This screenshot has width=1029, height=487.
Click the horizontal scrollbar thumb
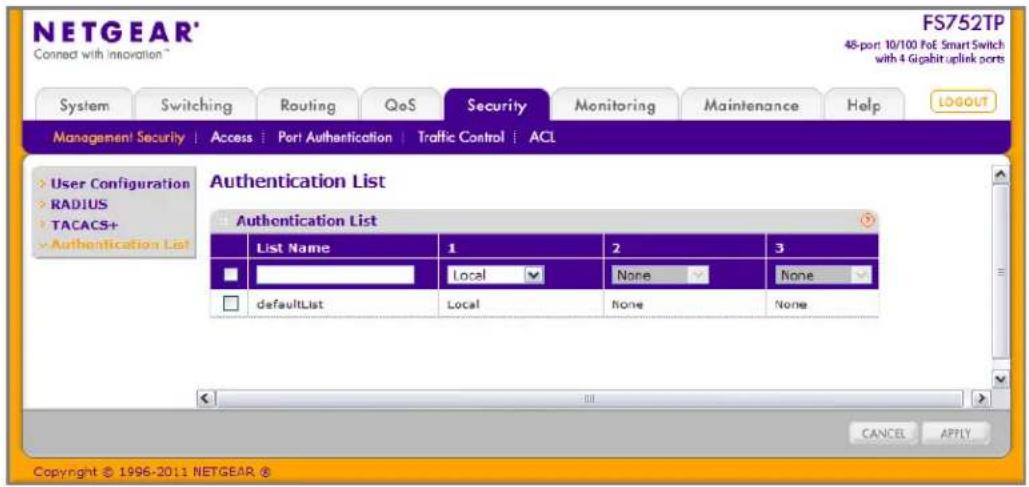[x=590, y=398]
